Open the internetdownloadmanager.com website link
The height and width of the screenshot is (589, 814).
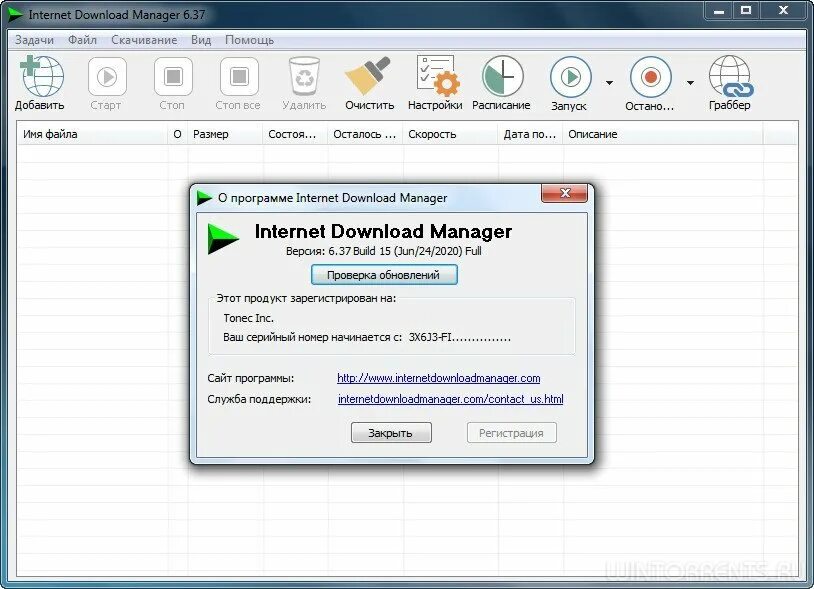click(x=439, y=378)
